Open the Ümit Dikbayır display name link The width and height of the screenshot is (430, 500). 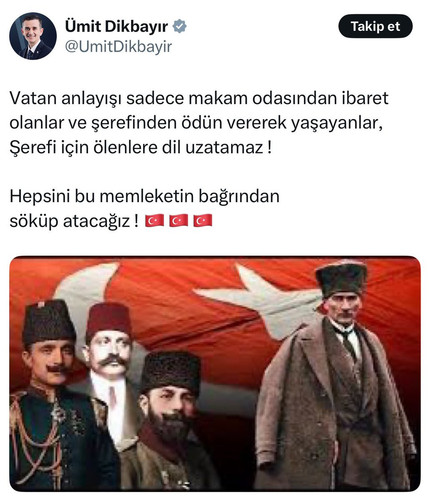(116, 26)
